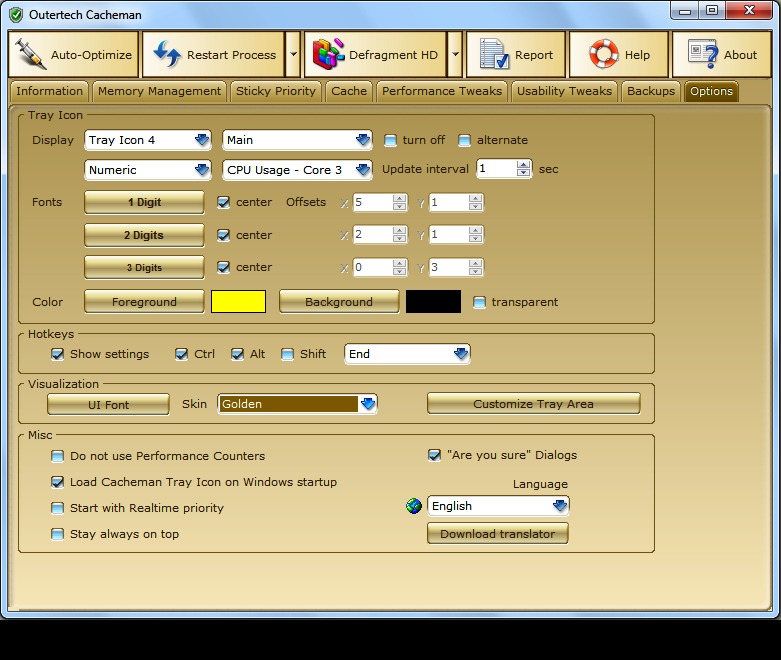
Task: Select the Options tab
Action: (711, 91)
